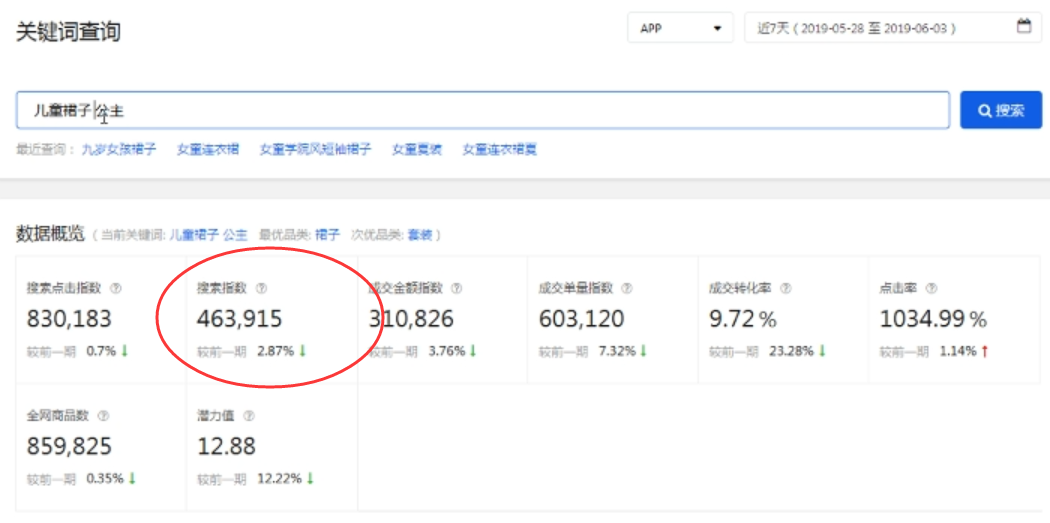The image size is (1050, 523).
Task: Click the 0.35% change under 全网商品数
Action: [105, 478]
